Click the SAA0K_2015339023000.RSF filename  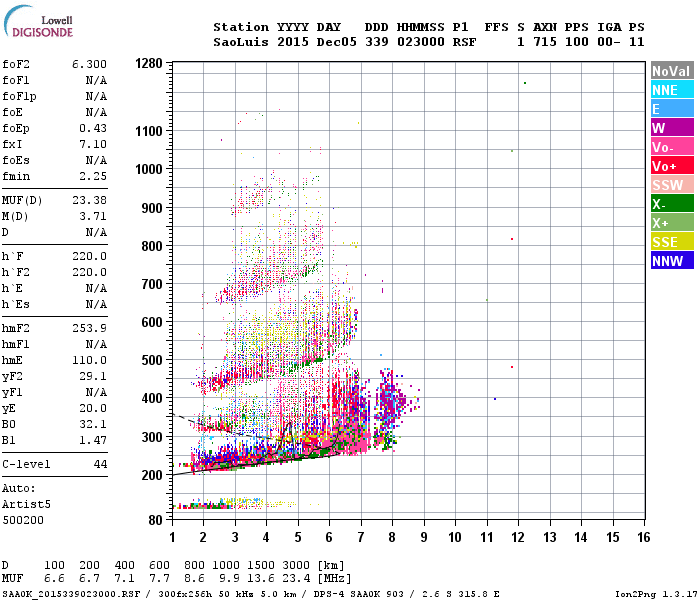point(71,594)
